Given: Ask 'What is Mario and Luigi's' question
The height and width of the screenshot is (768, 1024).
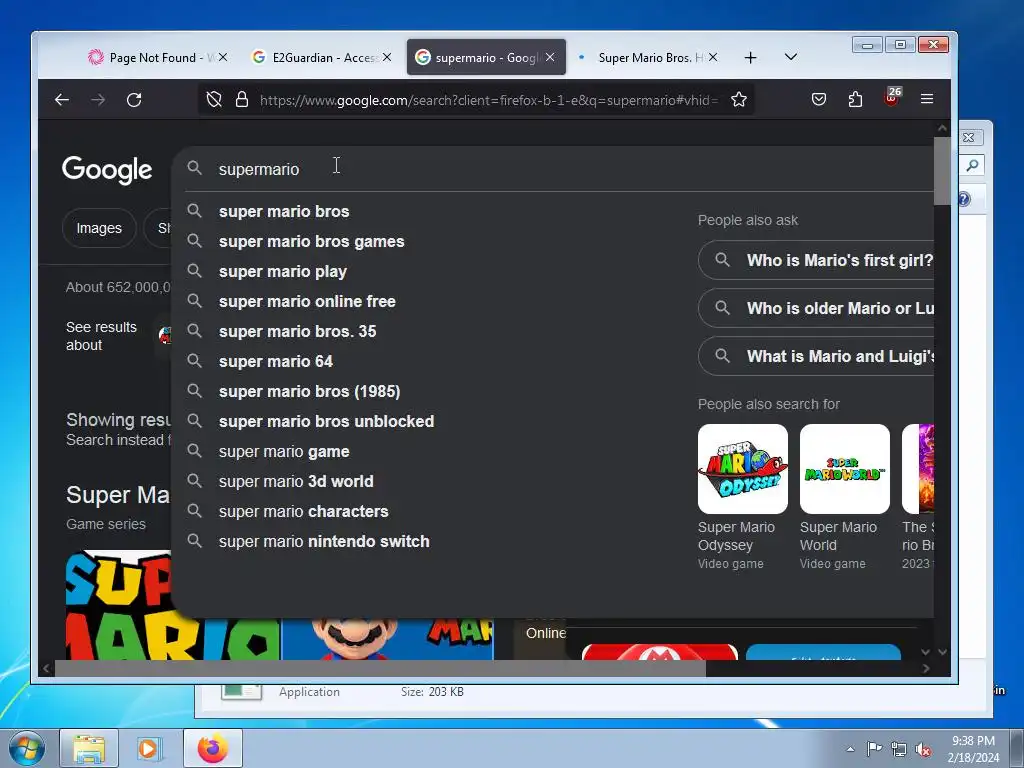Looking at the screenshot, I should pyautogui.click(x=816, y=356).
